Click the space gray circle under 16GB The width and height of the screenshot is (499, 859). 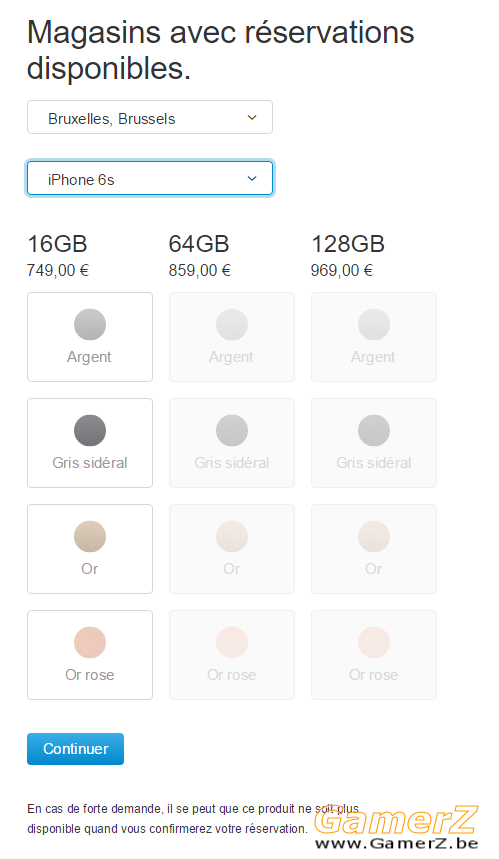coord(90,431)
